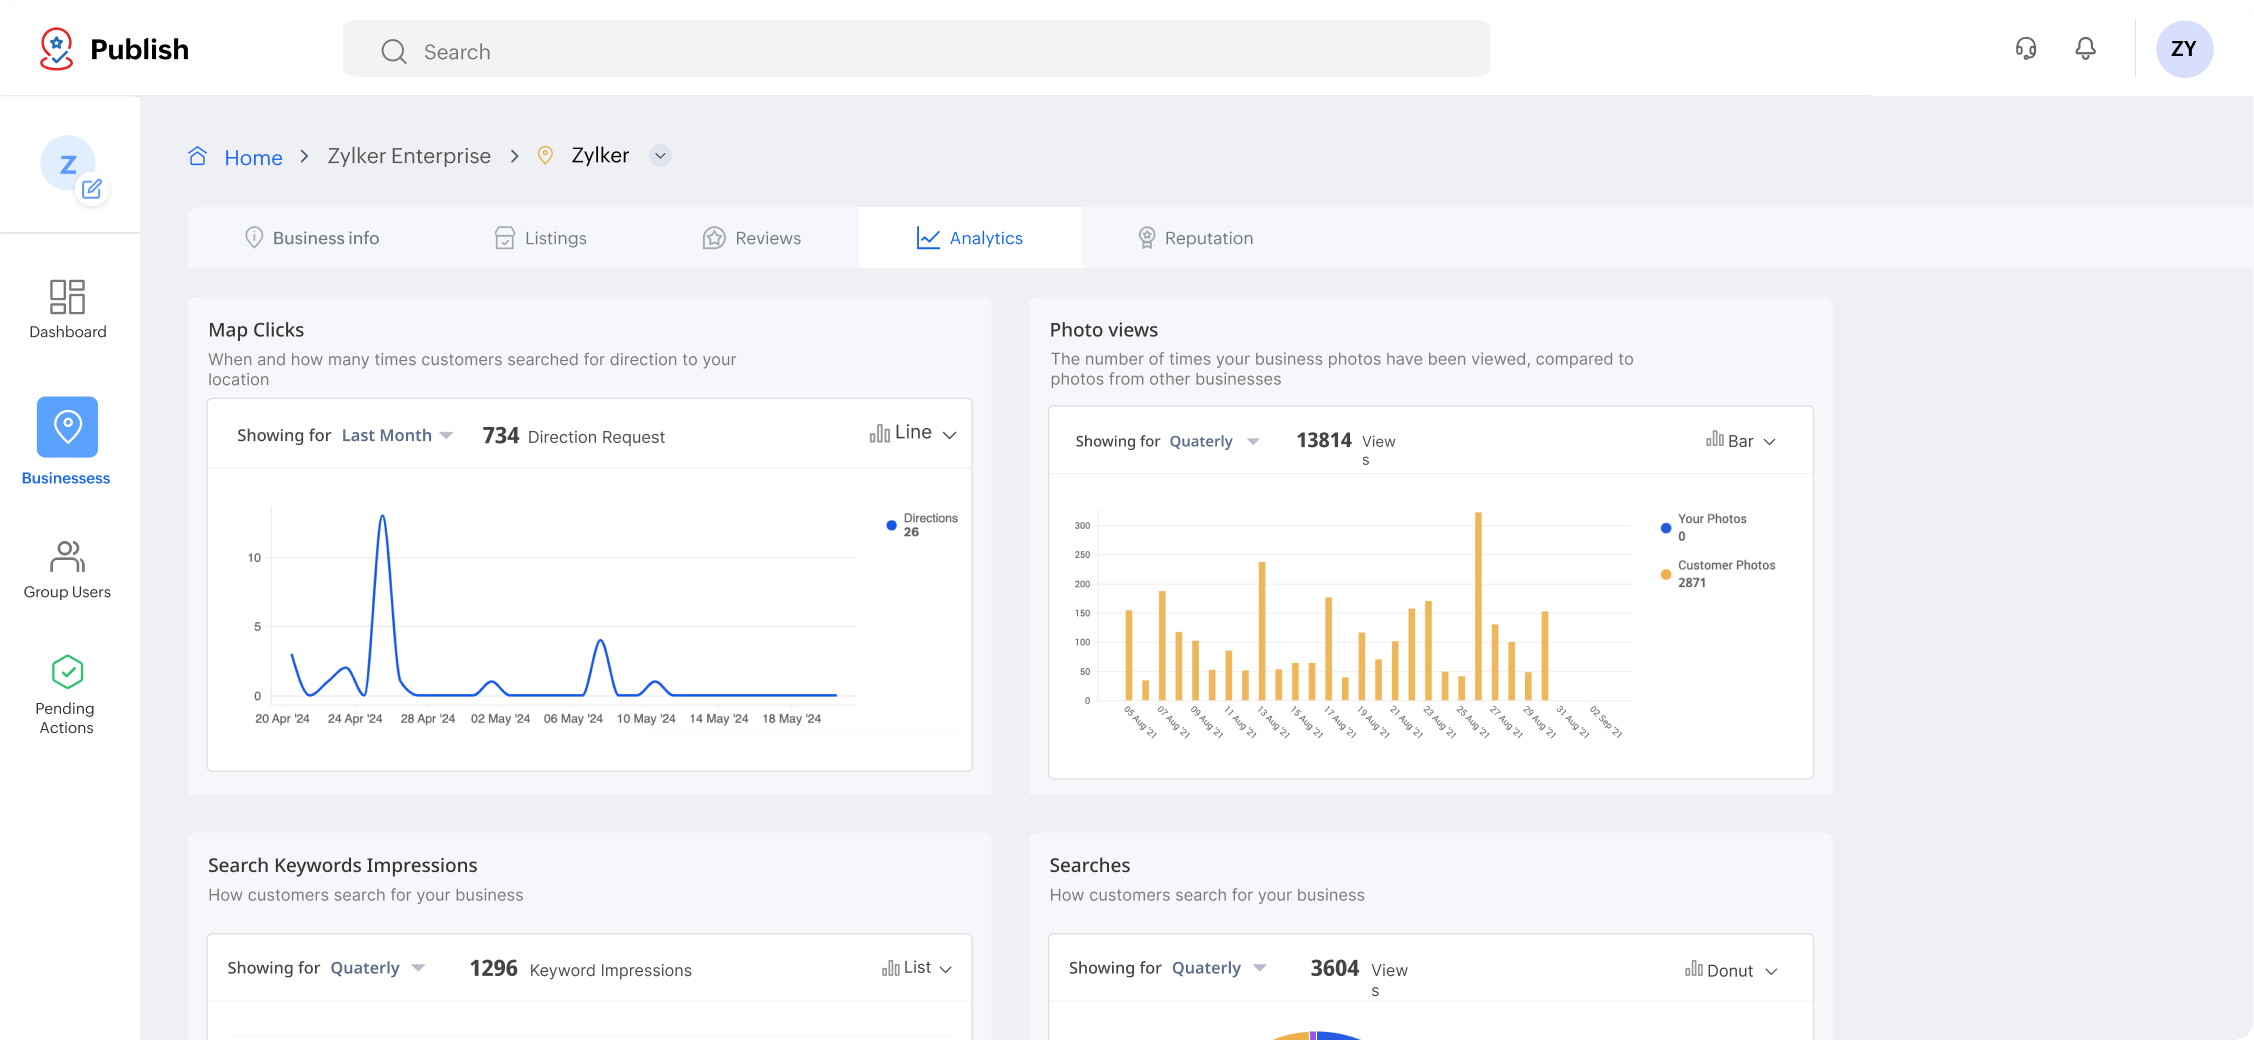This screenshot has width=2254, height=1040.
Task: Expand the Zylker location dropdown chevron
Action: click(660, 156)
